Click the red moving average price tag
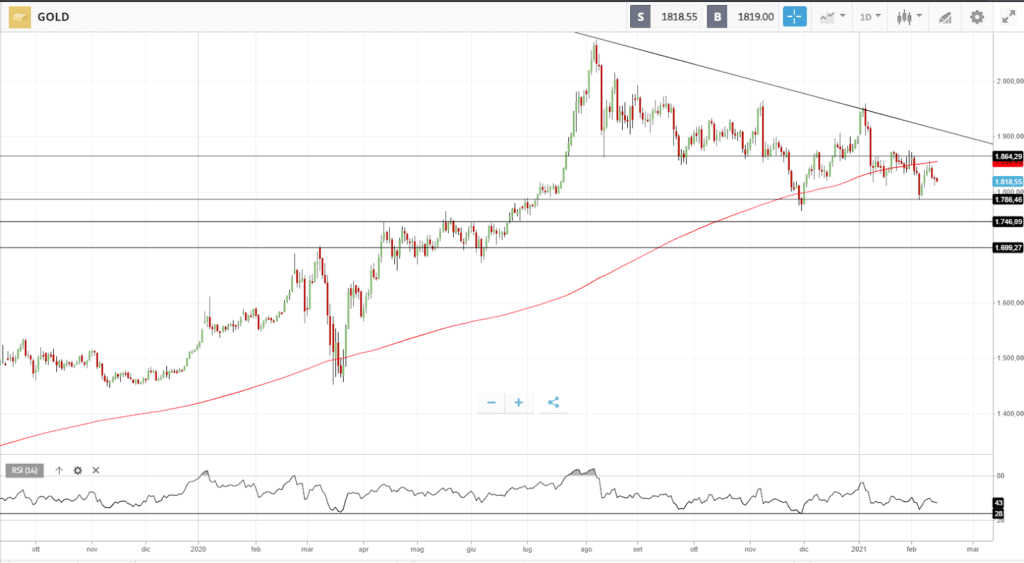Screen dimensions: 1024x563 (1008, 163)
